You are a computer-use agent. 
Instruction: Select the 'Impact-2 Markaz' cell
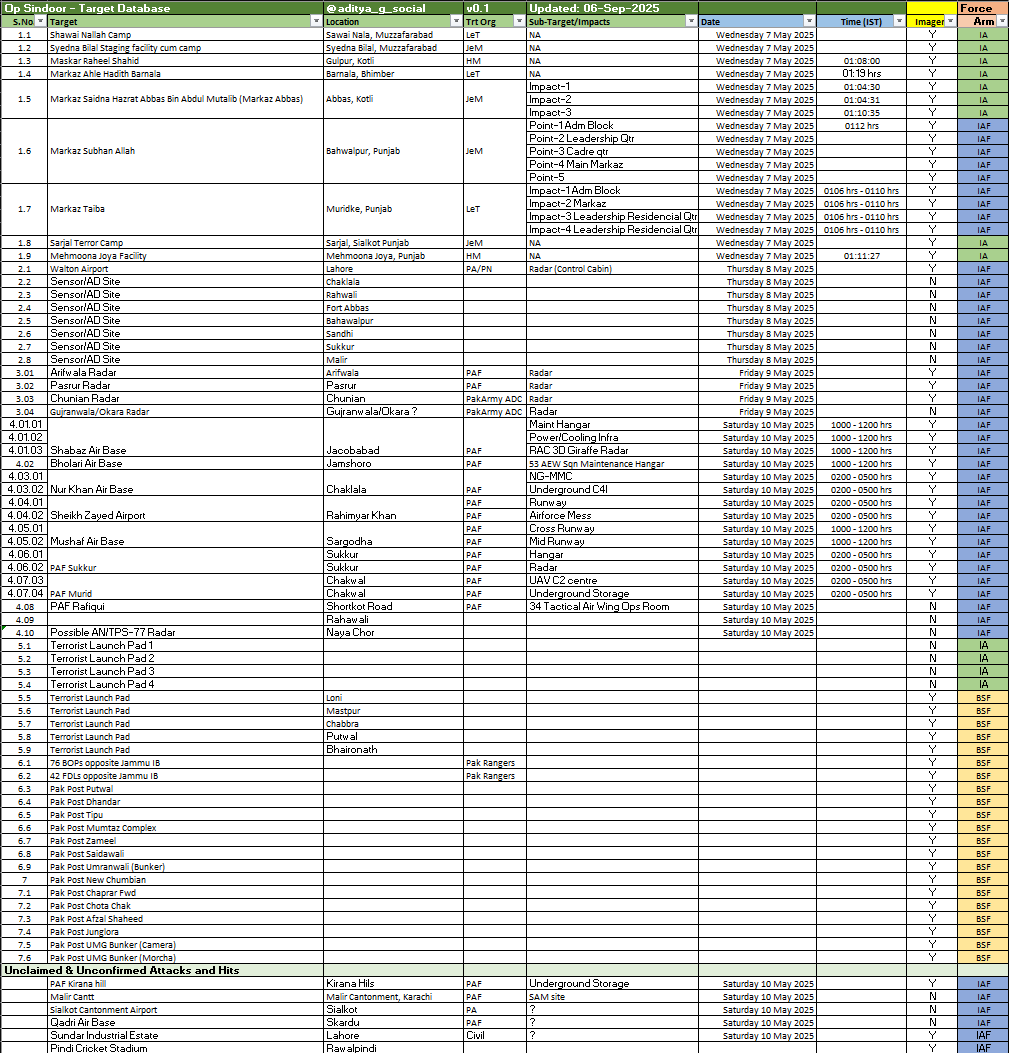[x=613, y=203]
